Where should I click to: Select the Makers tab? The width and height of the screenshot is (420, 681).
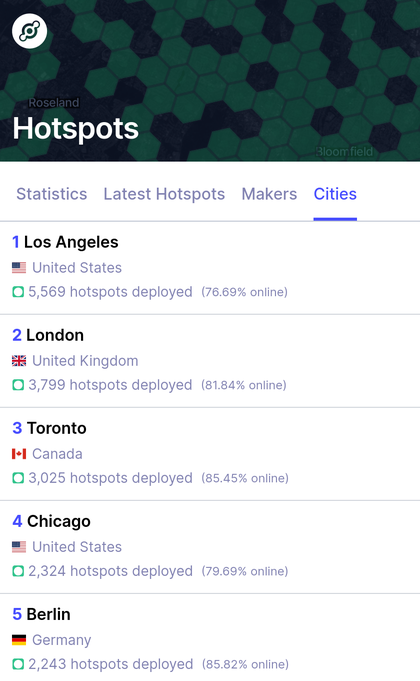(269, 194)
